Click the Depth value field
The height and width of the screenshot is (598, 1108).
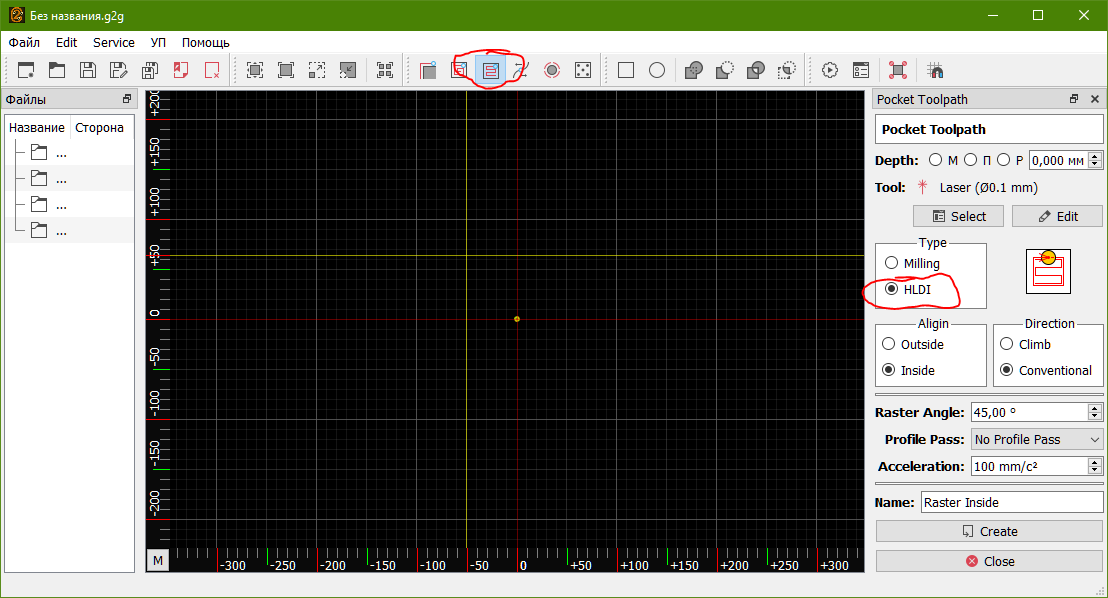click(1059, 160)
